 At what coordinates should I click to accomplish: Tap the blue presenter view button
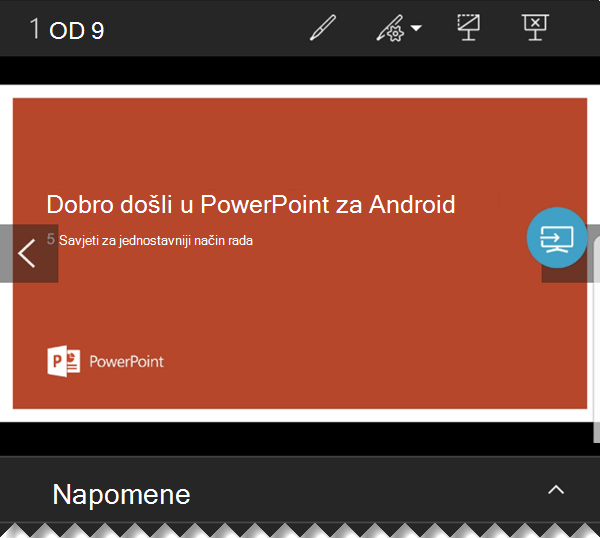coord(557,238)
